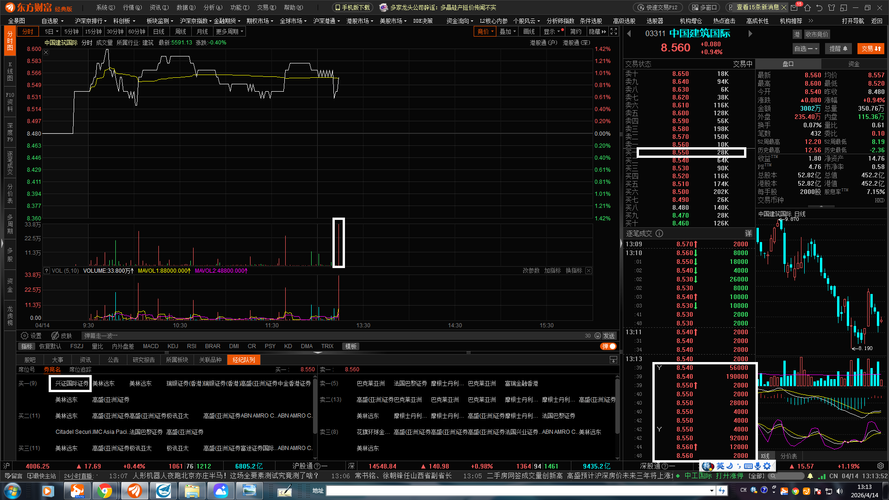Open the 自选 dropdown beside stock name
Screen dimensions: 889x500
click(x=806, y=48)
